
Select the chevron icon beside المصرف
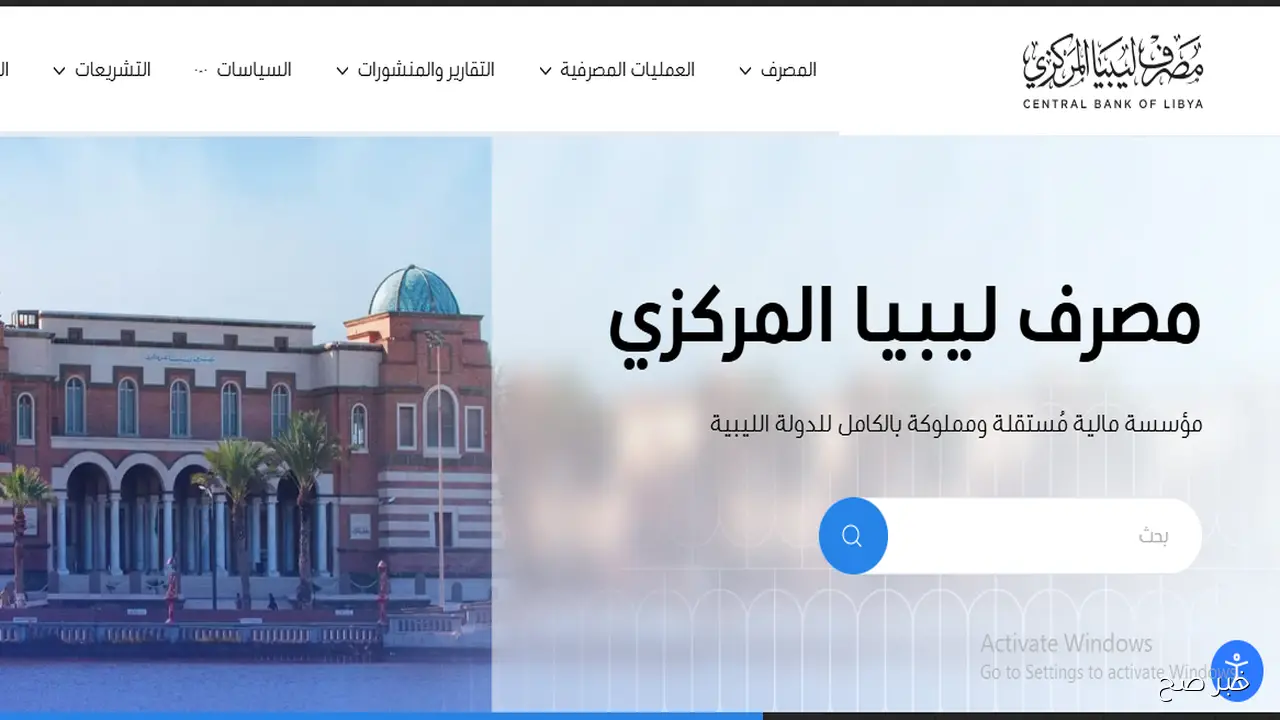pos(745,71)
